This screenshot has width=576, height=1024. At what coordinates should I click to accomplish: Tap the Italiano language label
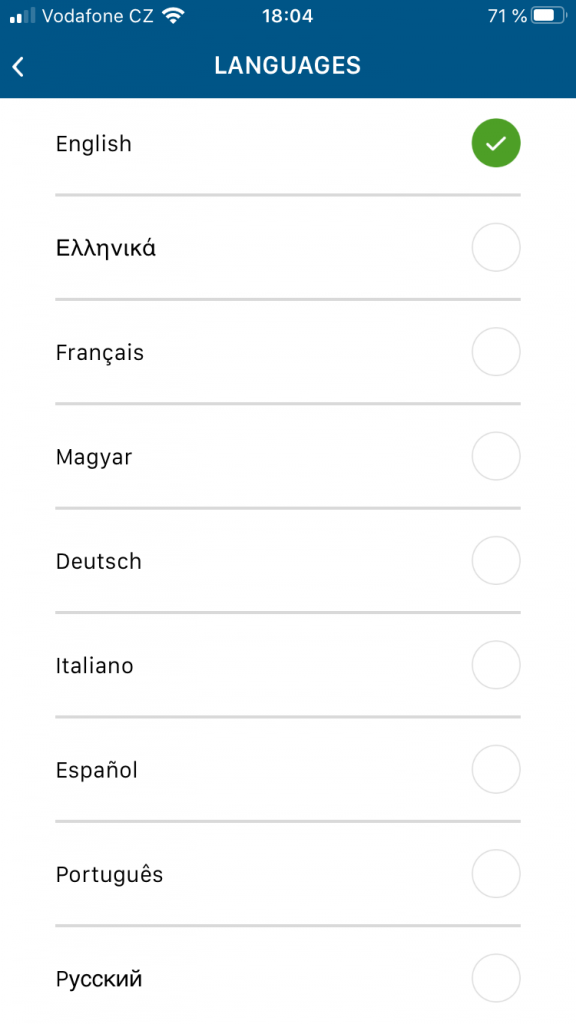coord(95,666)
